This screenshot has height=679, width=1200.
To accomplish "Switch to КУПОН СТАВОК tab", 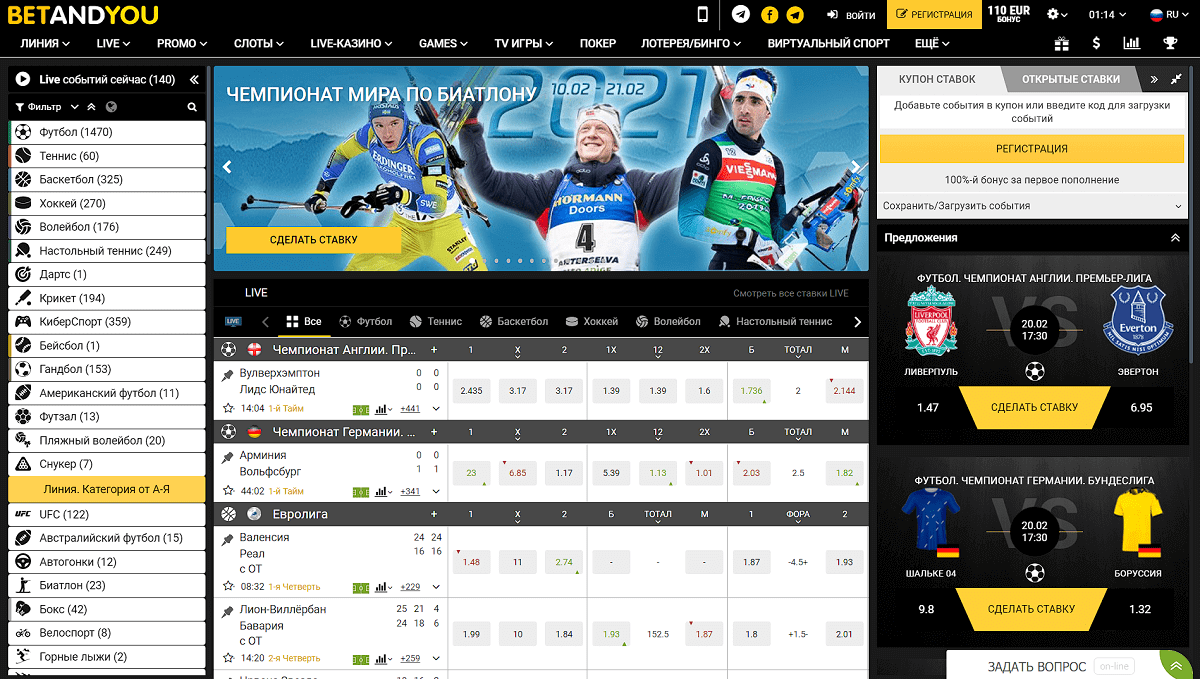I will pyautogui.click(x=937, y=79).
